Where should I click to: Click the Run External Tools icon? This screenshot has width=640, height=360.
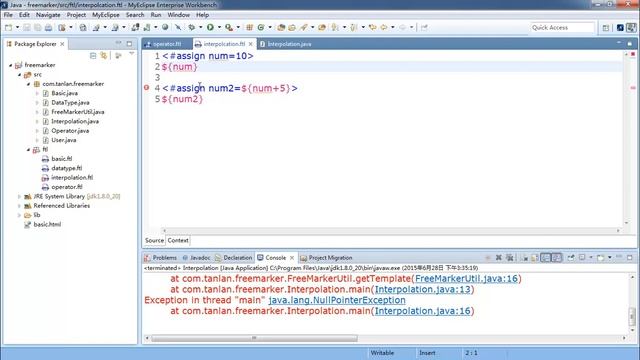(x=229, y=27)
